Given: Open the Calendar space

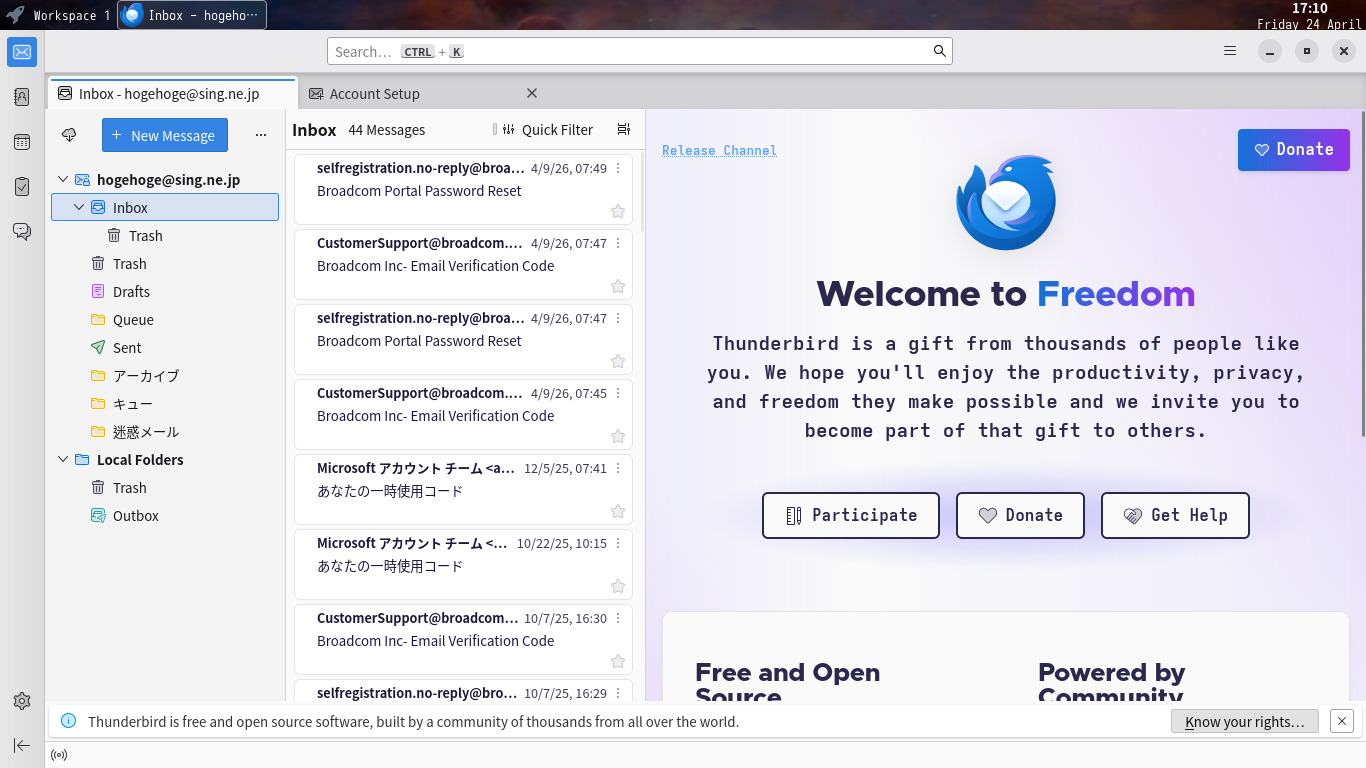Looking at the screenshot, I should pos(22,142).
